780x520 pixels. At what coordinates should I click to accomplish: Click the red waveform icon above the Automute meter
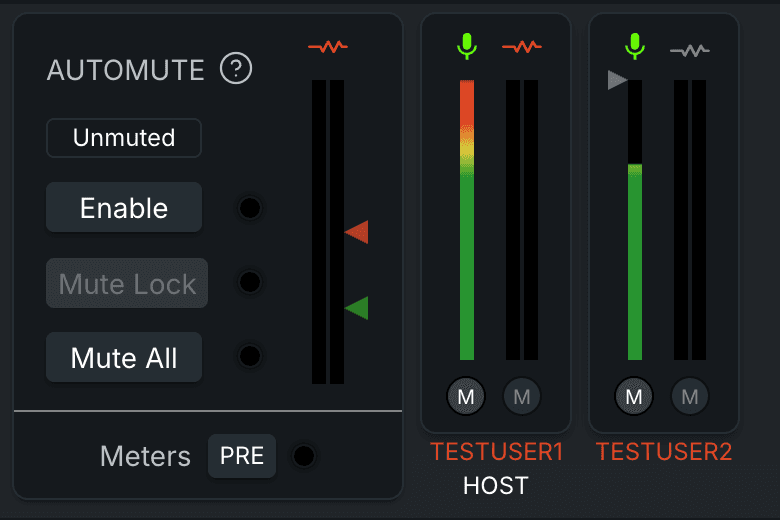click(328, 47)
